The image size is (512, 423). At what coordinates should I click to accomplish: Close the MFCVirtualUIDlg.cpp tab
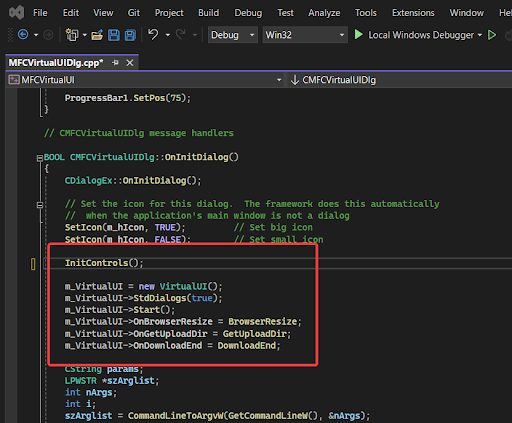(130, 63)
